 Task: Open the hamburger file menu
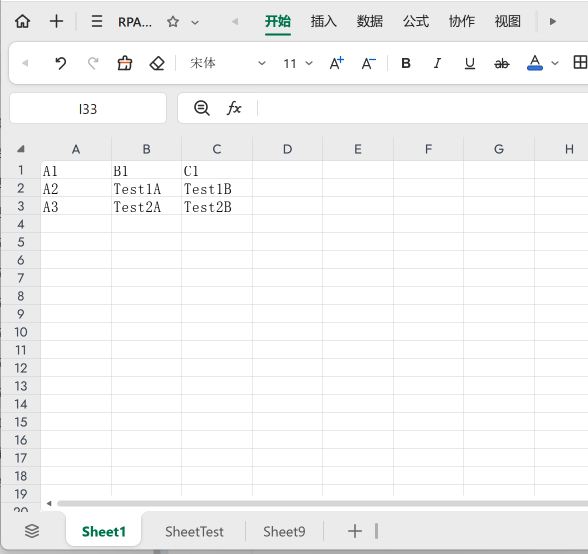97,21
